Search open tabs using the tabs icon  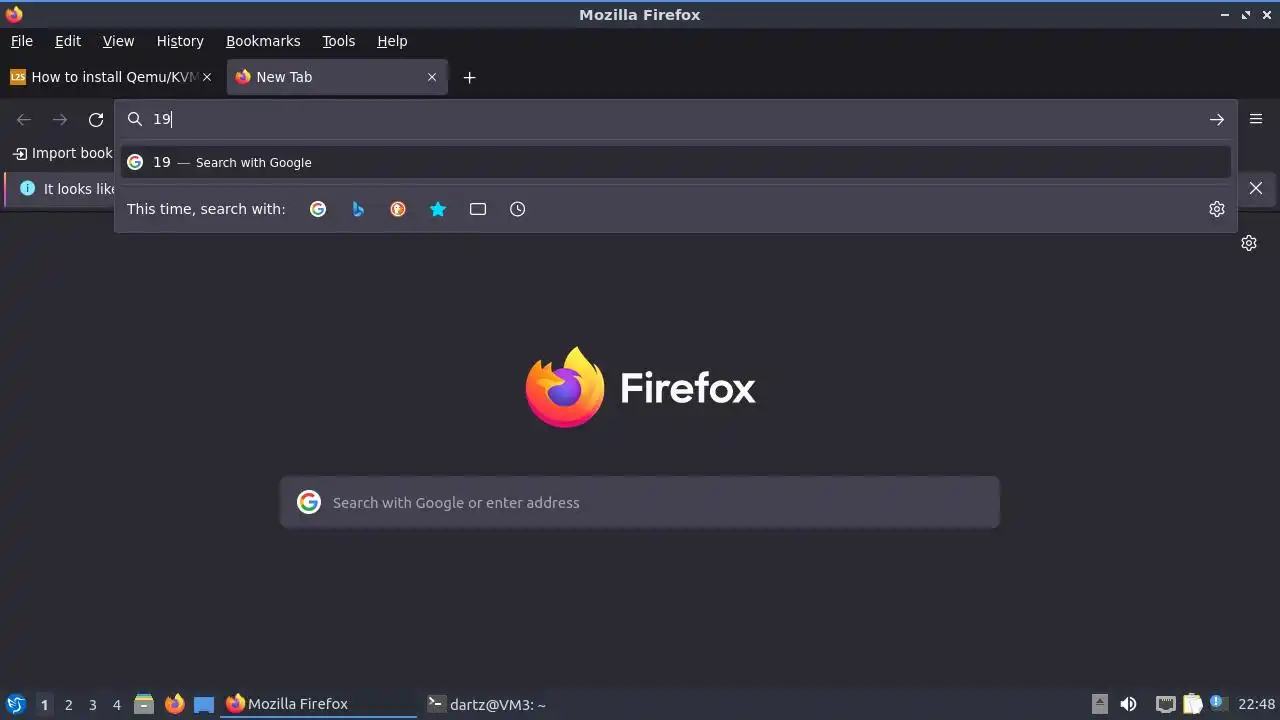coord(478,209)
